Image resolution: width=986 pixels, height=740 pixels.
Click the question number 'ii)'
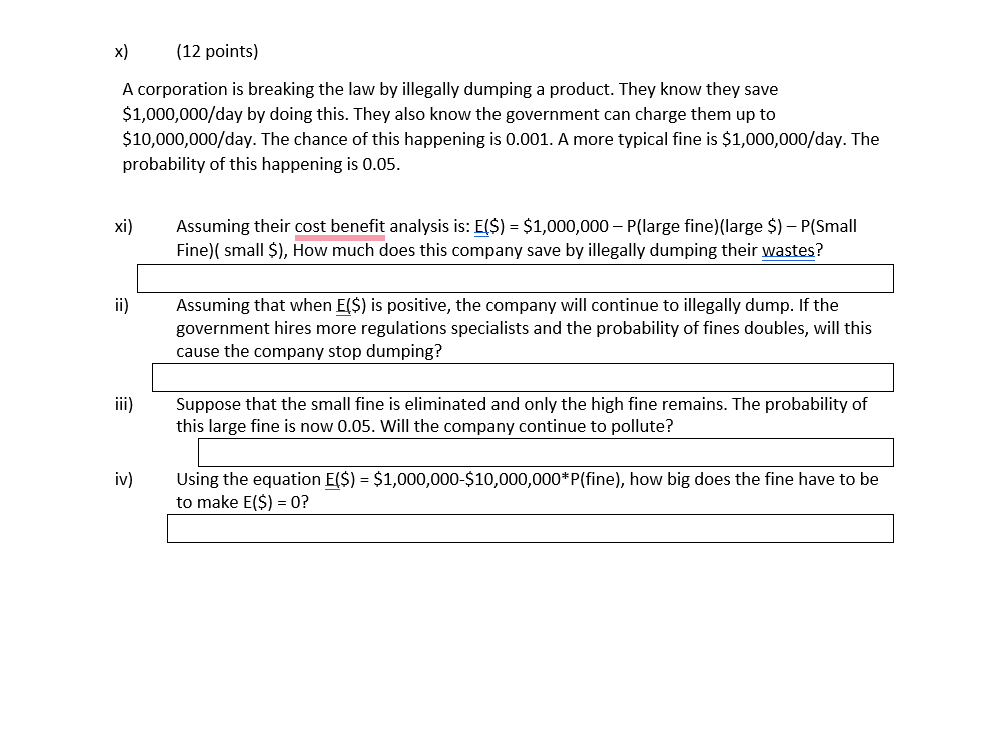(122, 305)
